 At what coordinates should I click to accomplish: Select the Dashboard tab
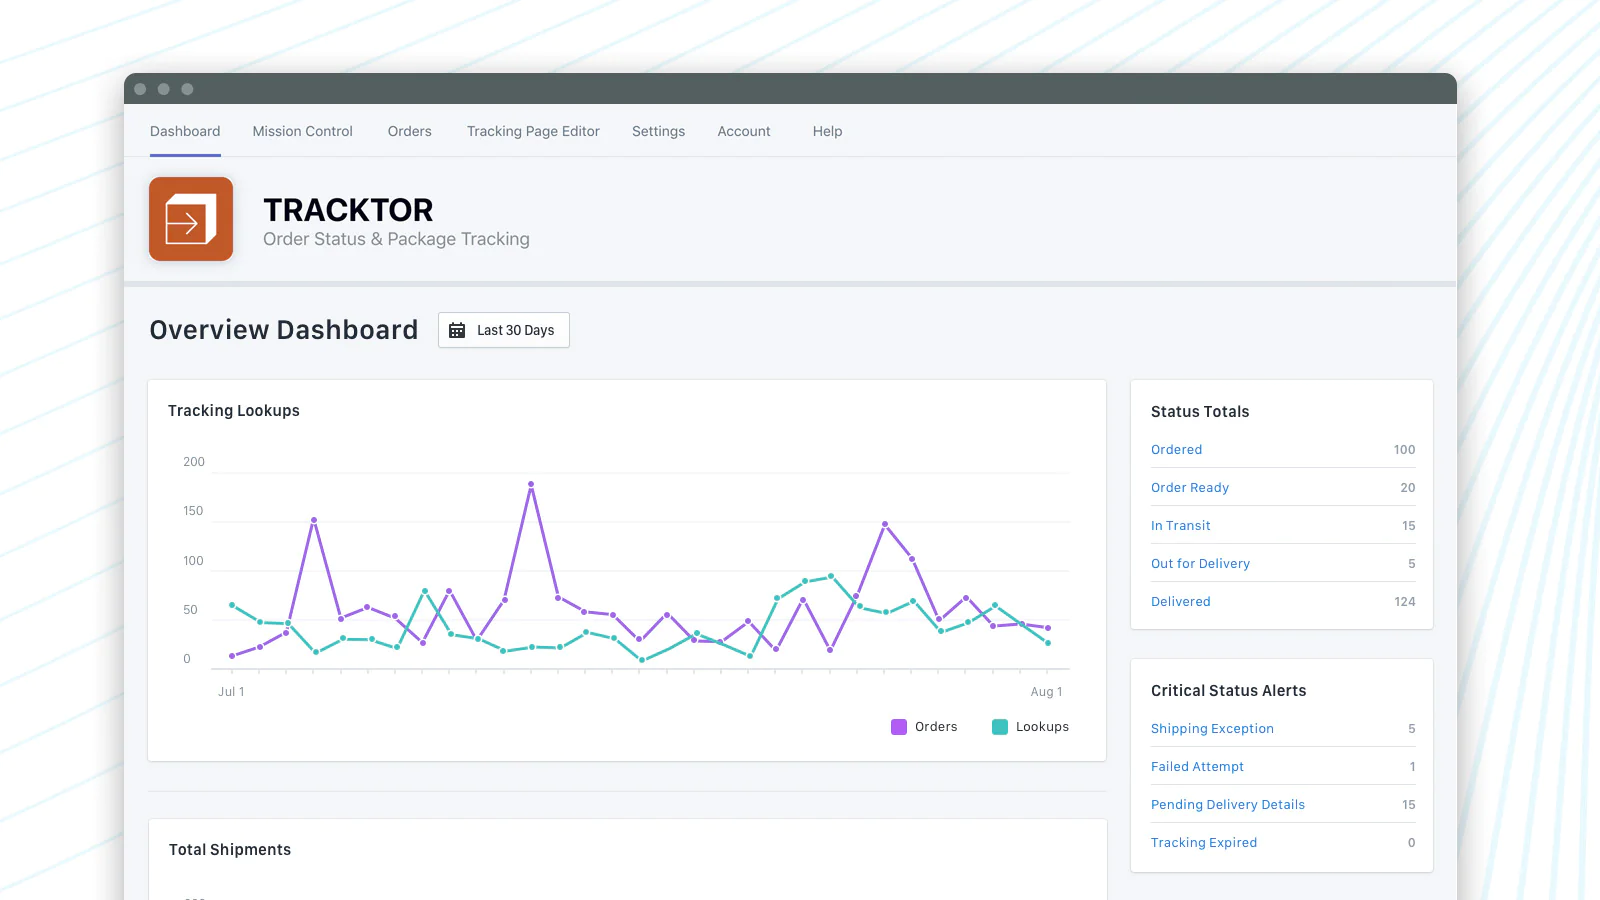tap(185, 131)
